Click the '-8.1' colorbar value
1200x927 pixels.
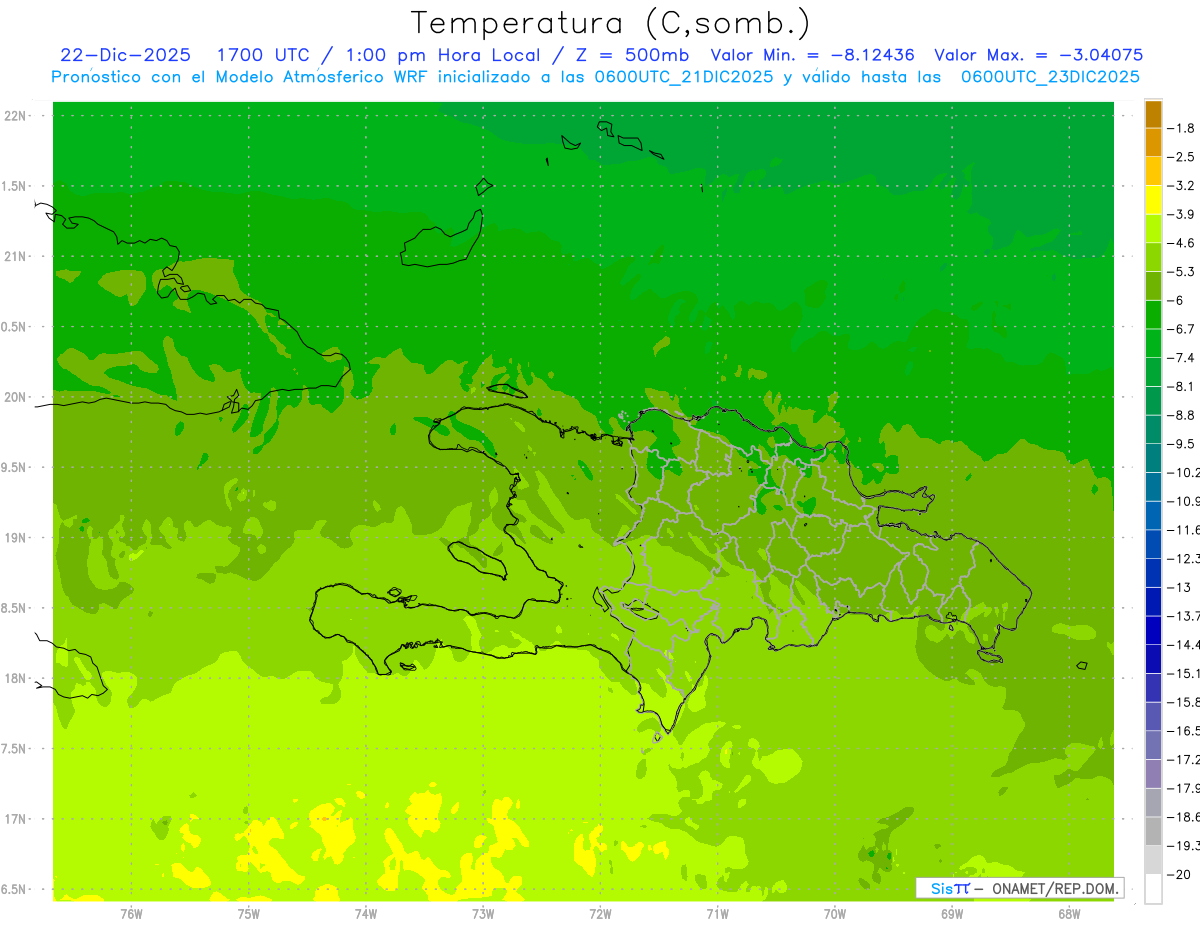point(1182,386)
